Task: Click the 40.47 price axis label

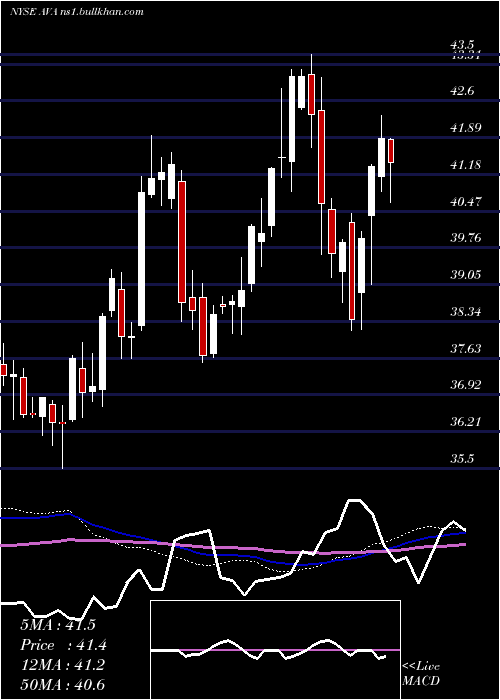Action: 466,202
